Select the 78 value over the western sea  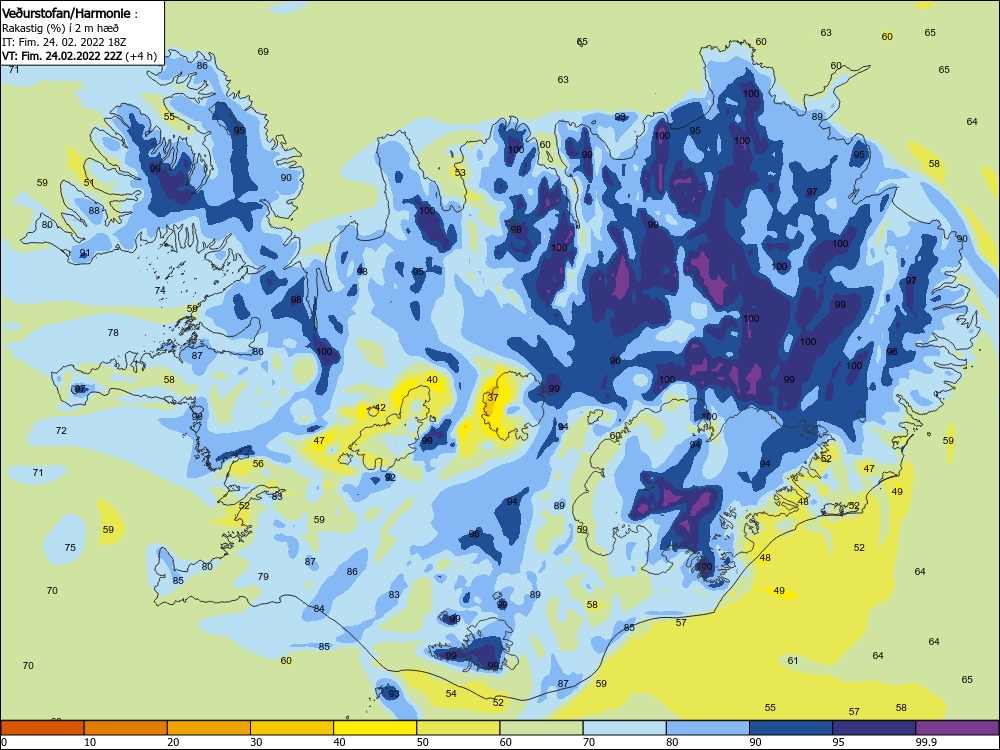[114, 333]
